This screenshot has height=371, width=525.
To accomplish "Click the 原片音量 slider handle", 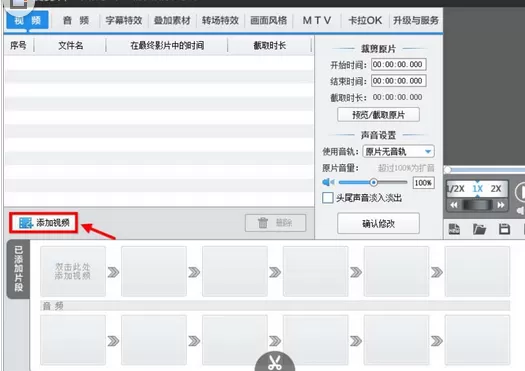I will (374, 182).
